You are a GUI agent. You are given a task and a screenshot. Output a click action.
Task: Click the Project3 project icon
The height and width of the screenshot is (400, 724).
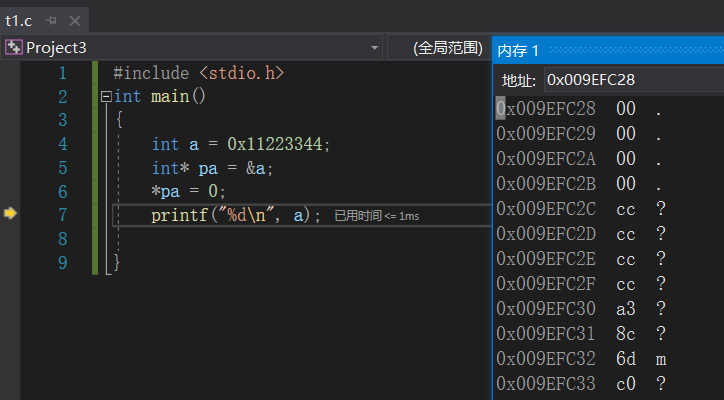pyautogui.click(x=13, y=47)
